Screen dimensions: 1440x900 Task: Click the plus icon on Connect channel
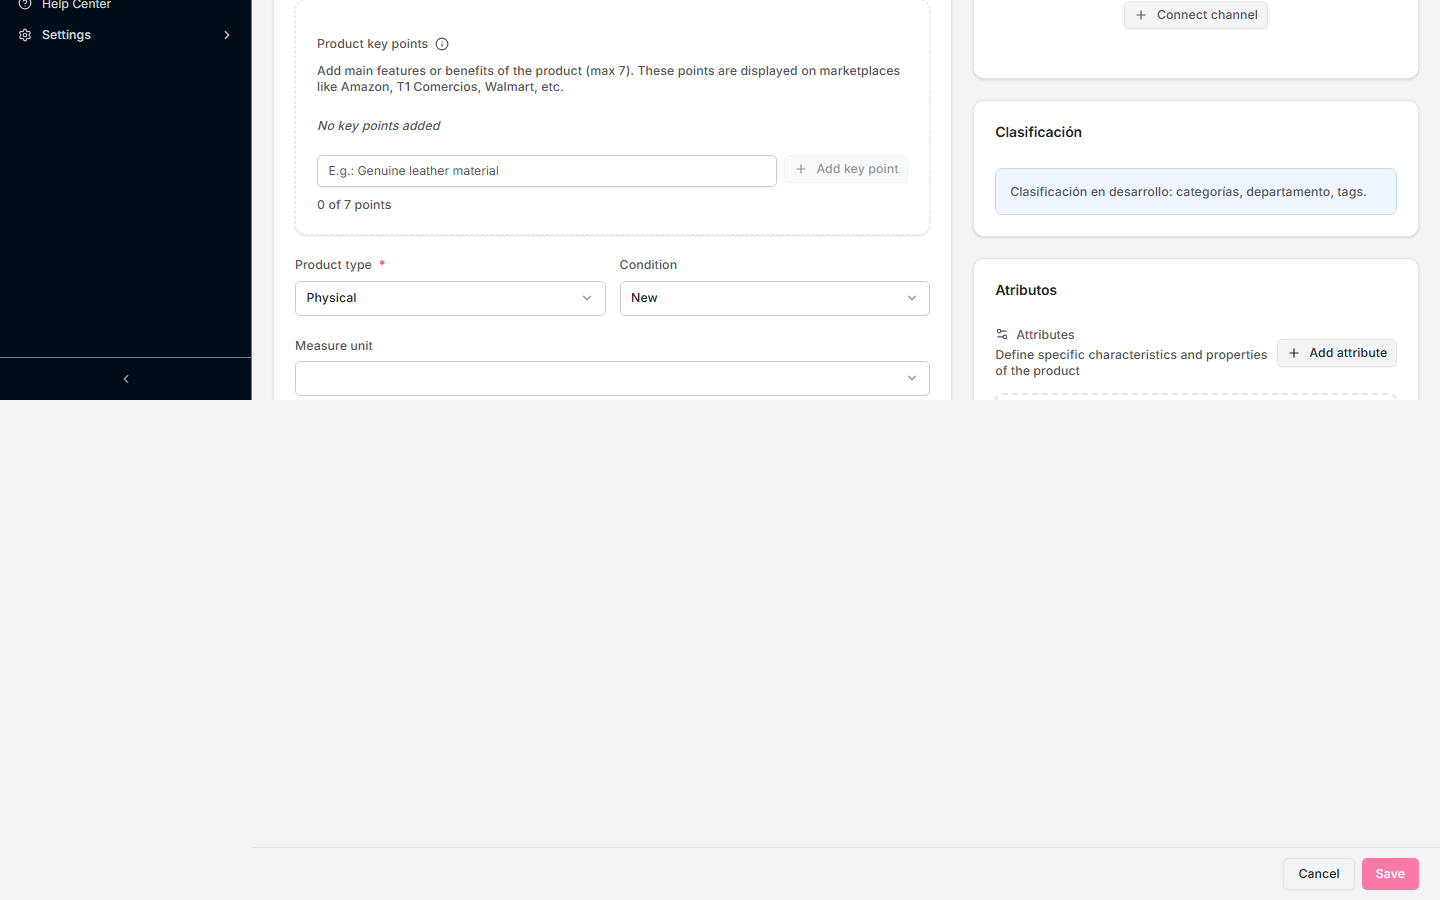pyautogui.click(x=1141, y=15)
